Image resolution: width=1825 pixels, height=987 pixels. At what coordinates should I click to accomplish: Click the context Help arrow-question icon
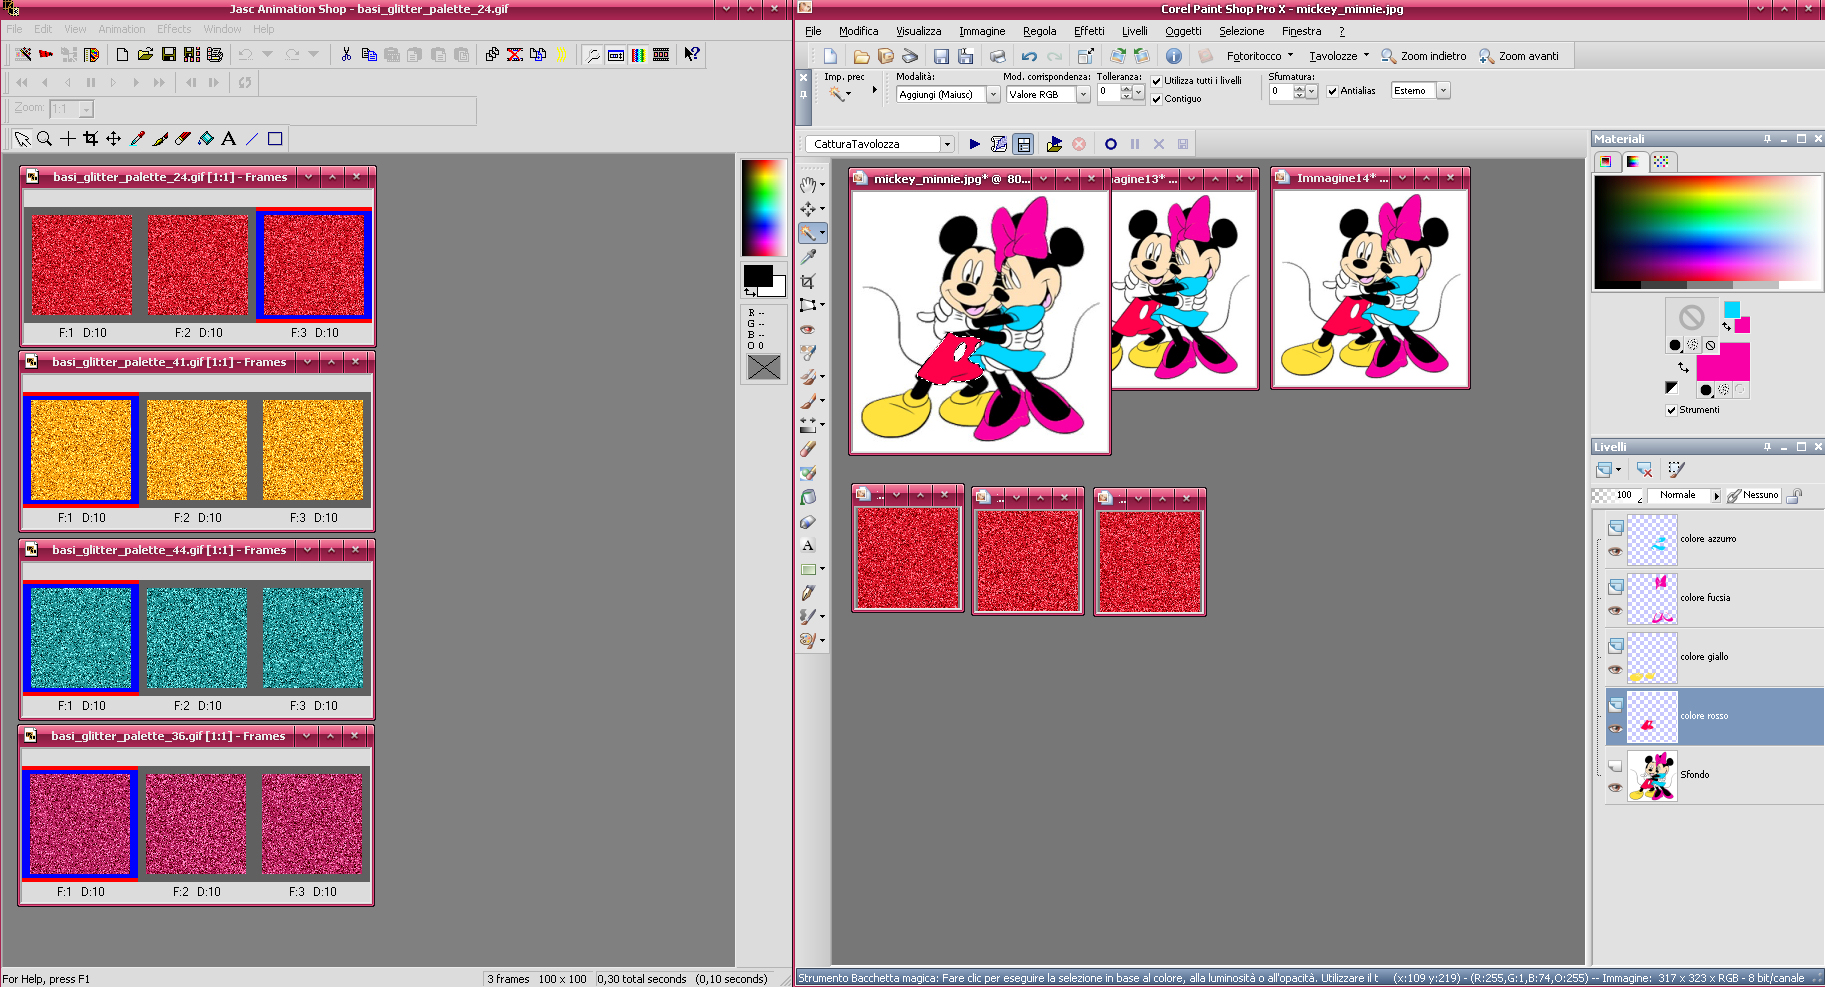pos(691,54)
